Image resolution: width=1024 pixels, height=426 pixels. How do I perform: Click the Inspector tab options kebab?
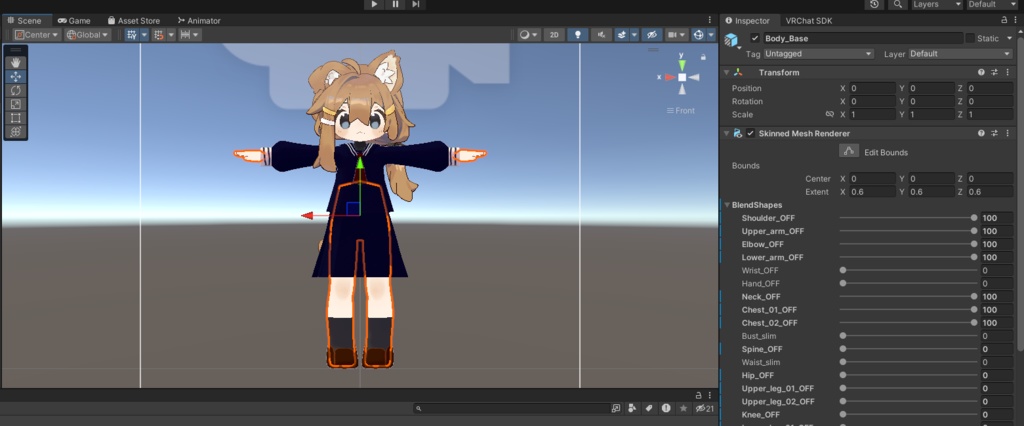click(1015, 20)
